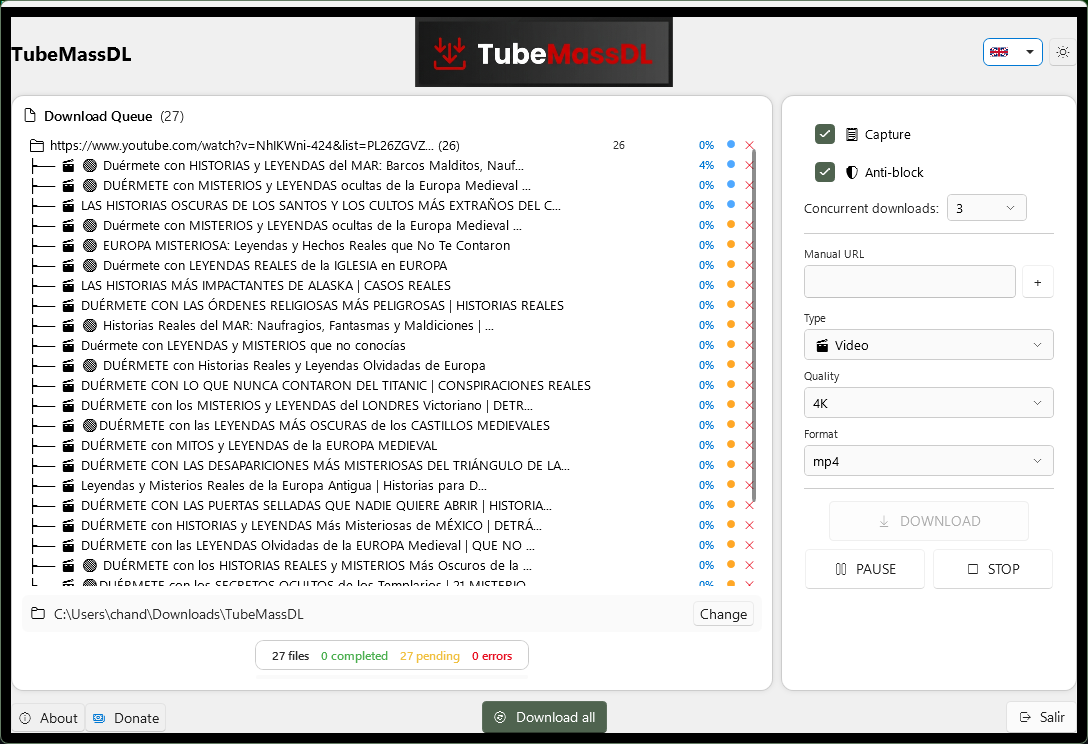Viewport: 1088px width, 744px height.
Task: Uncheck the Capture checkbox
Action: point(824,134)
